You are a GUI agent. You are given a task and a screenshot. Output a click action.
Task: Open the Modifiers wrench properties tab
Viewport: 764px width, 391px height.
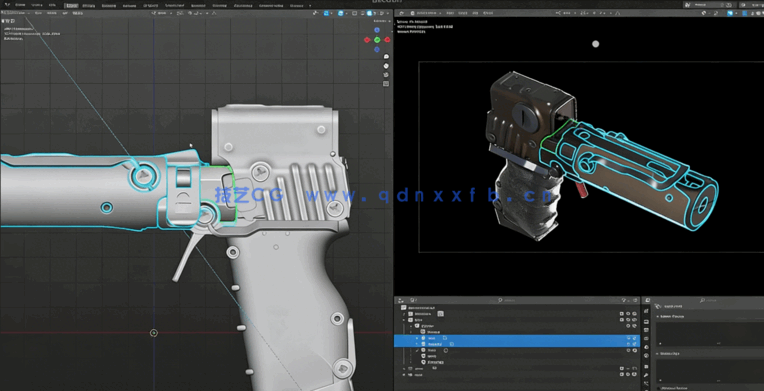point(647,375)
